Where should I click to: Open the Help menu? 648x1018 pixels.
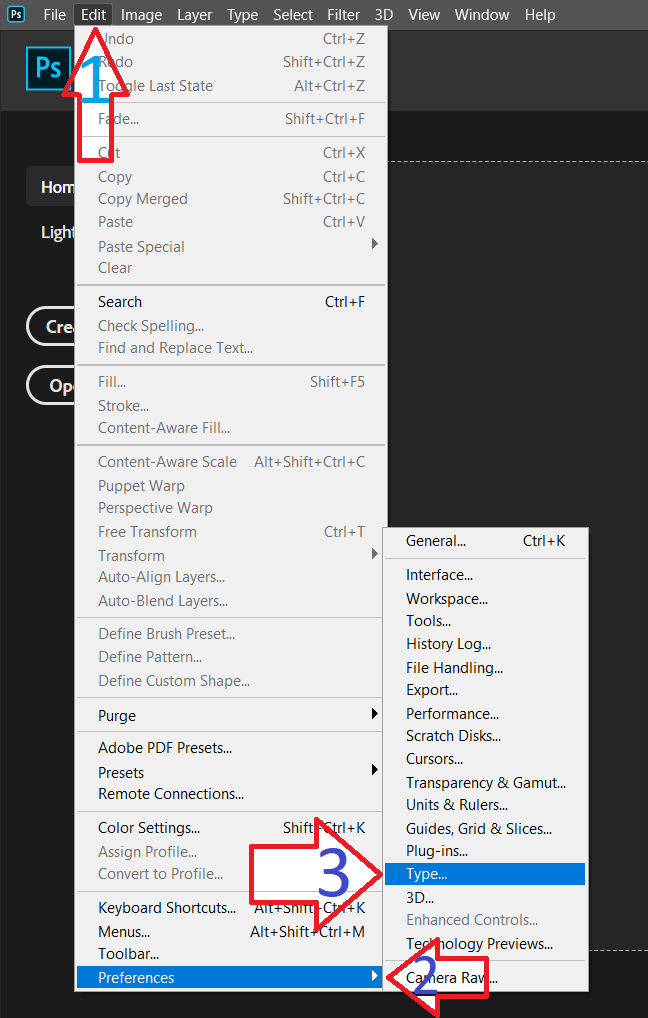[x=540, y=14]
